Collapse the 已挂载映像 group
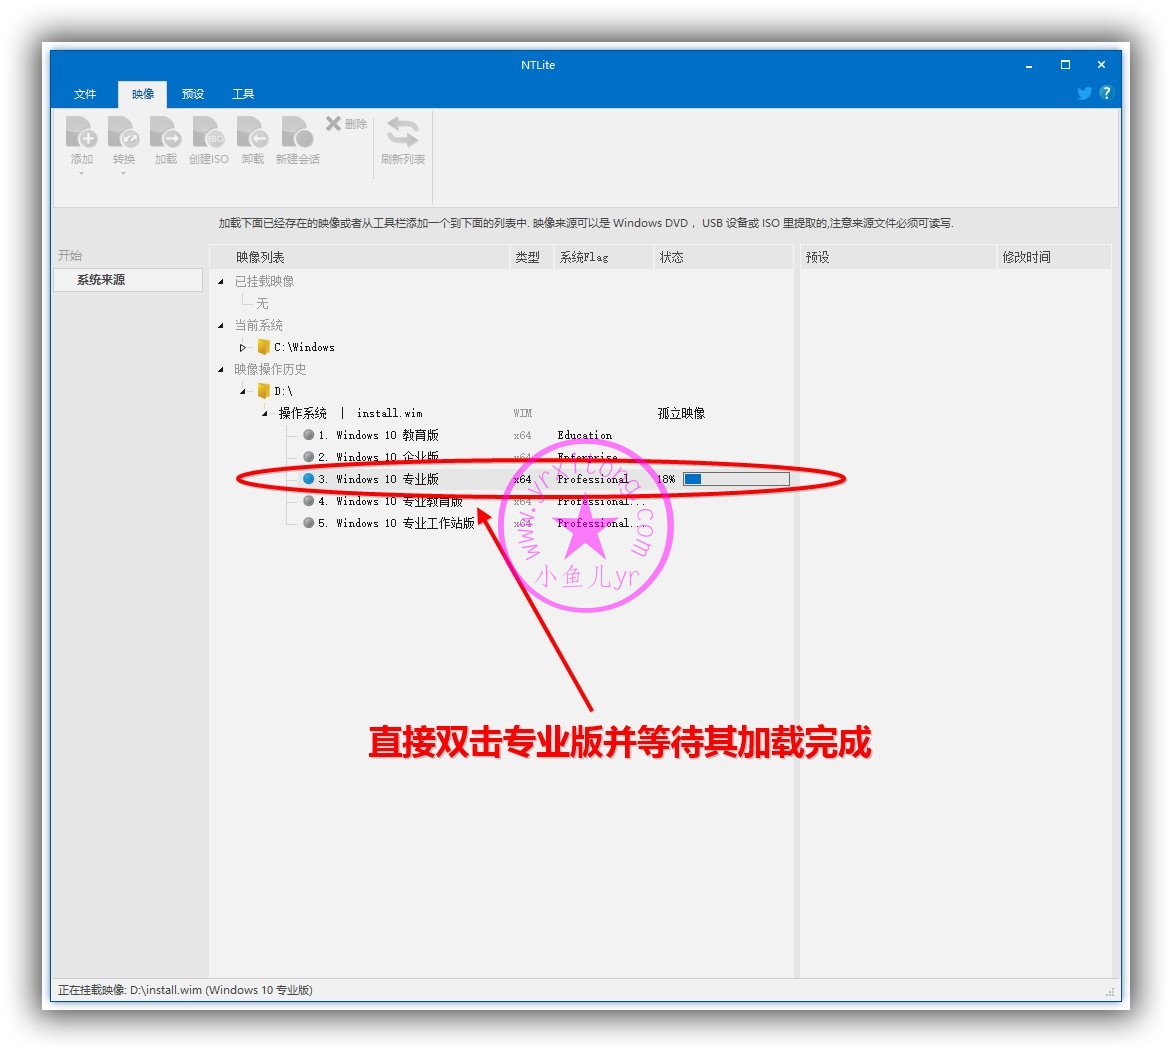This screenshot has width=1172, height=1052. [220, 282]
